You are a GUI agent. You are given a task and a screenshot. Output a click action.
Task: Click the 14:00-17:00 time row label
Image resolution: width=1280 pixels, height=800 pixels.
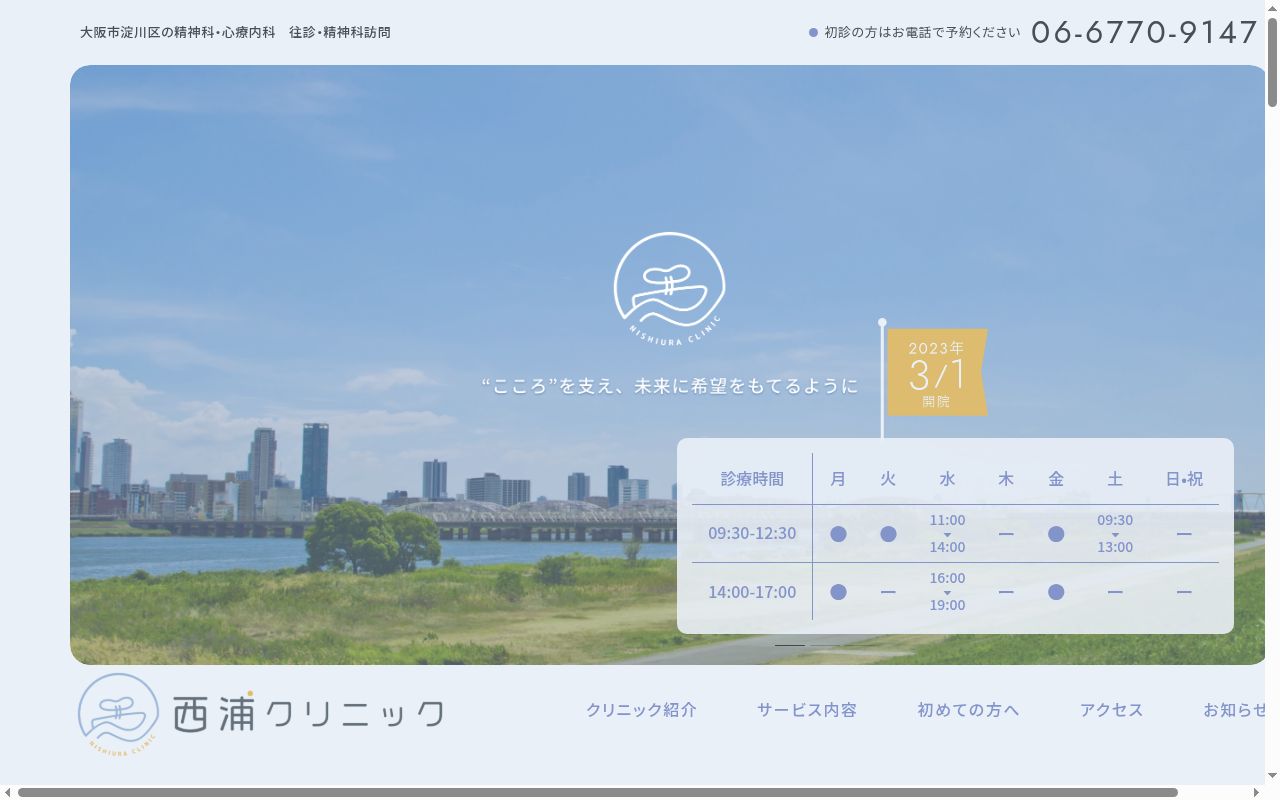coord(752,592)
